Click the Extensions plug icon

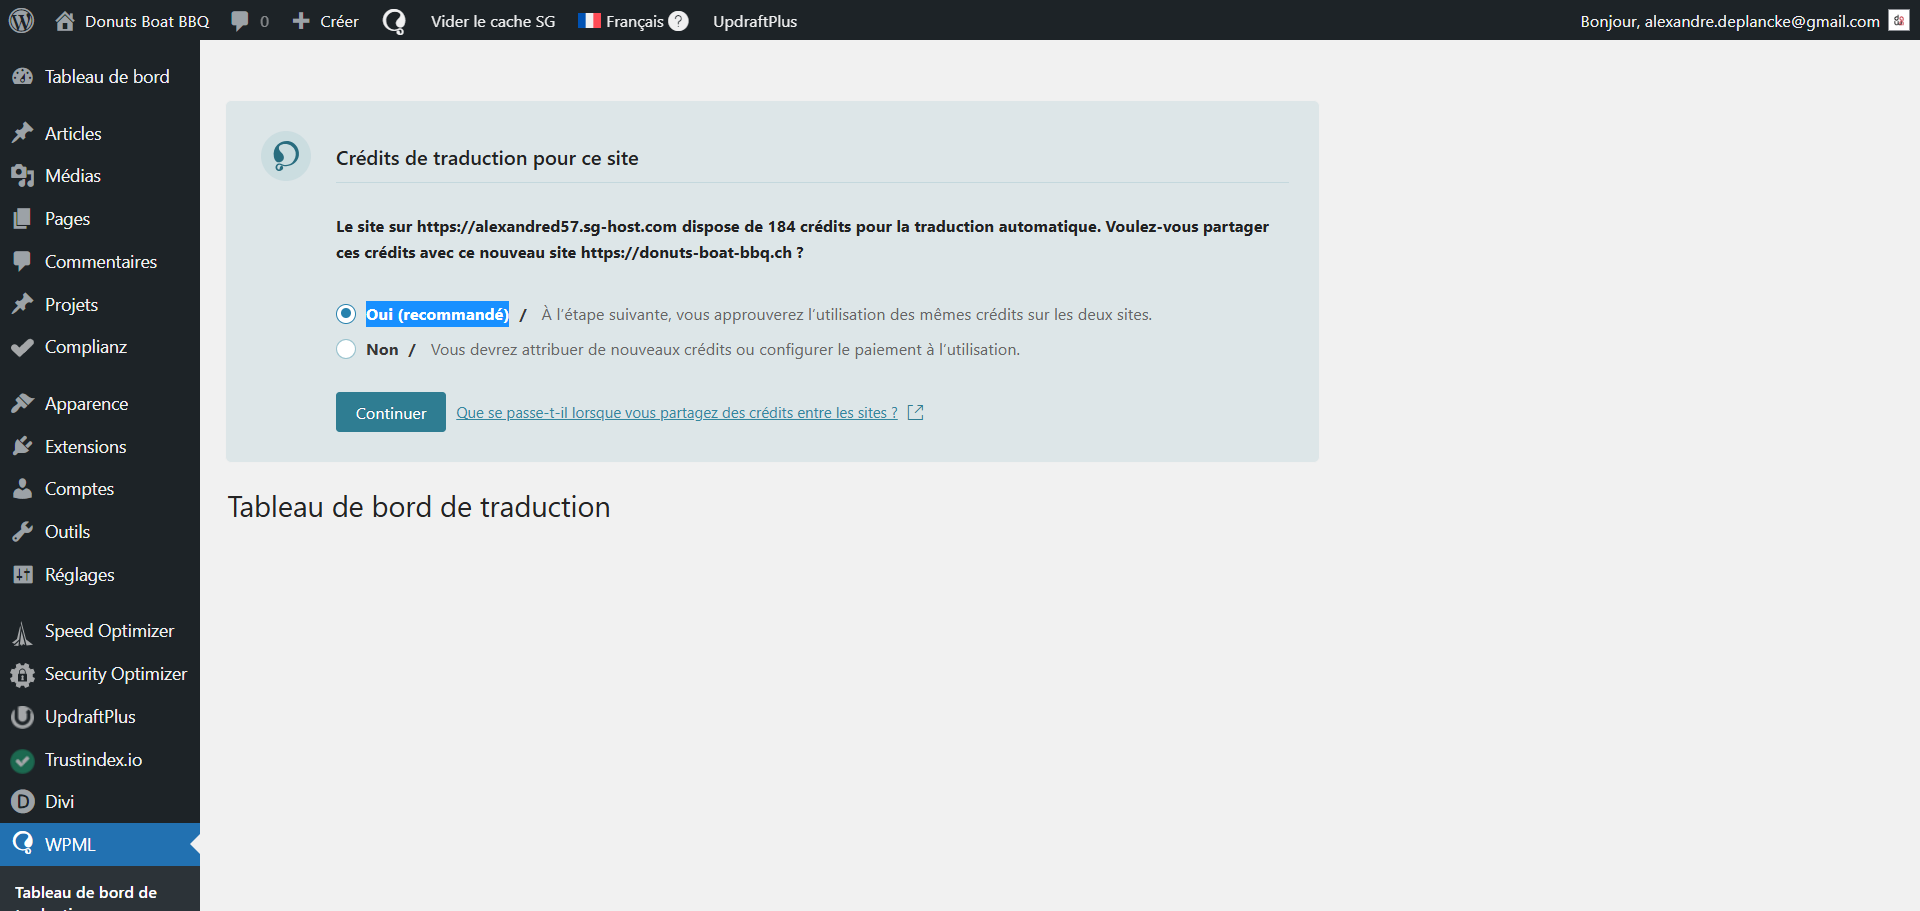(x=22, y=447)
